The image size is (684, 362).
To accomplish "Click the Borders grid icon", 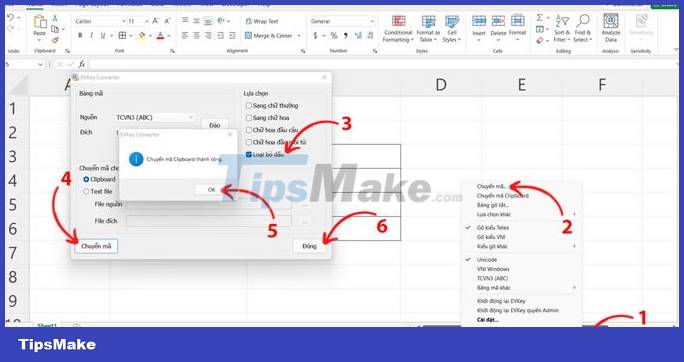I will [x=123, y=36].
